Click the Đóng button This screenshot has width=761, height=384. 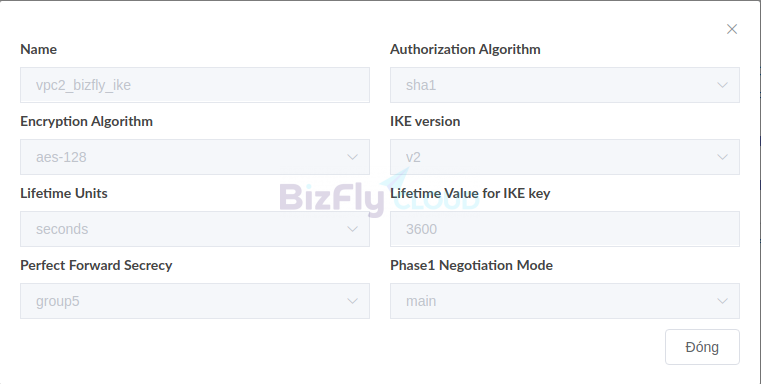[702, 347]
